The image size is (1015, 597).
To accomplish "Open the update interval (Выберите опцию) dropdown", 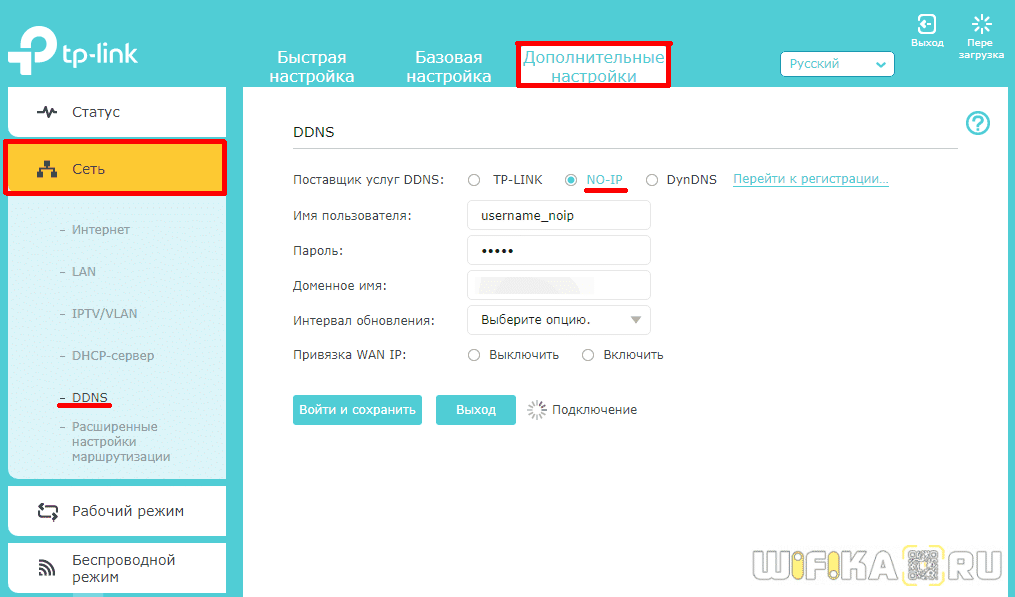I will tap(558, 320).
